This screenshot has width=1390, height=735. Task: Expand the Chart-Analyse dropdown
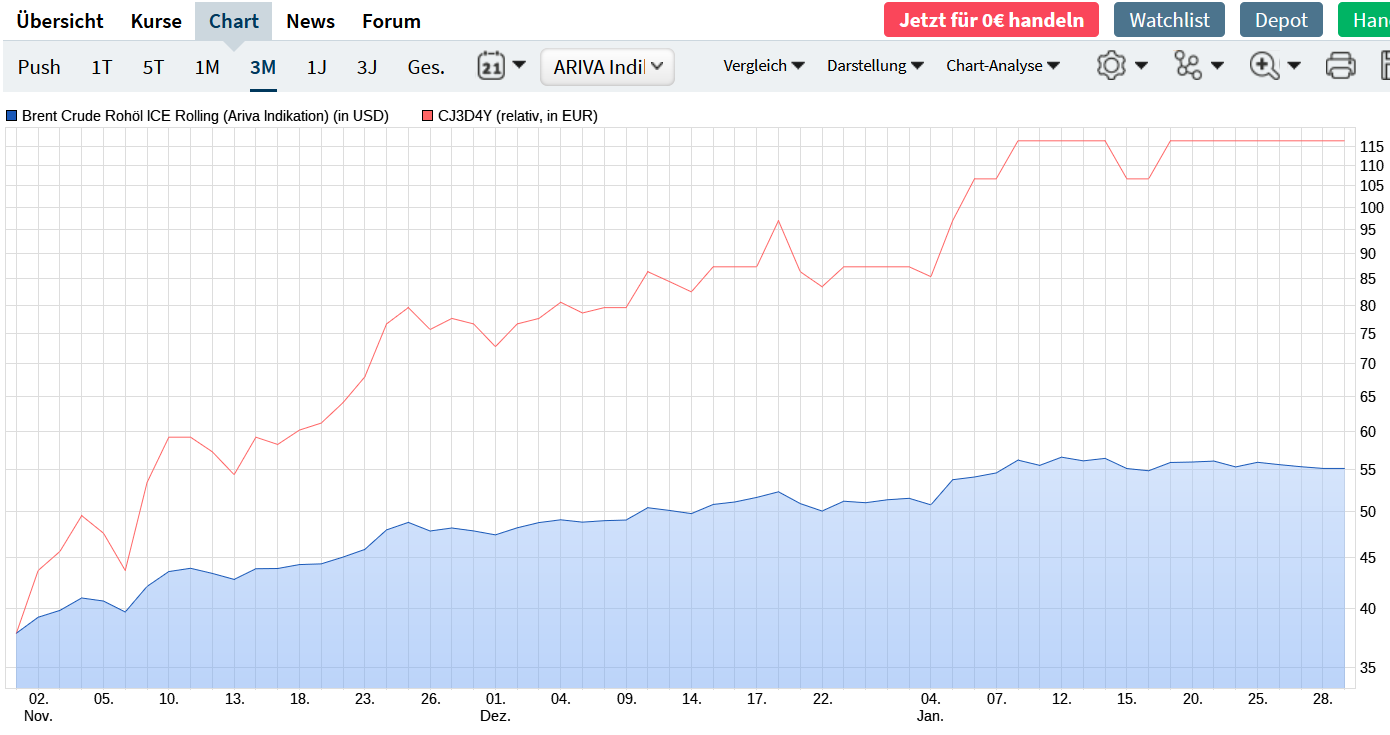pyautogui.click(x=1002, y=66)
